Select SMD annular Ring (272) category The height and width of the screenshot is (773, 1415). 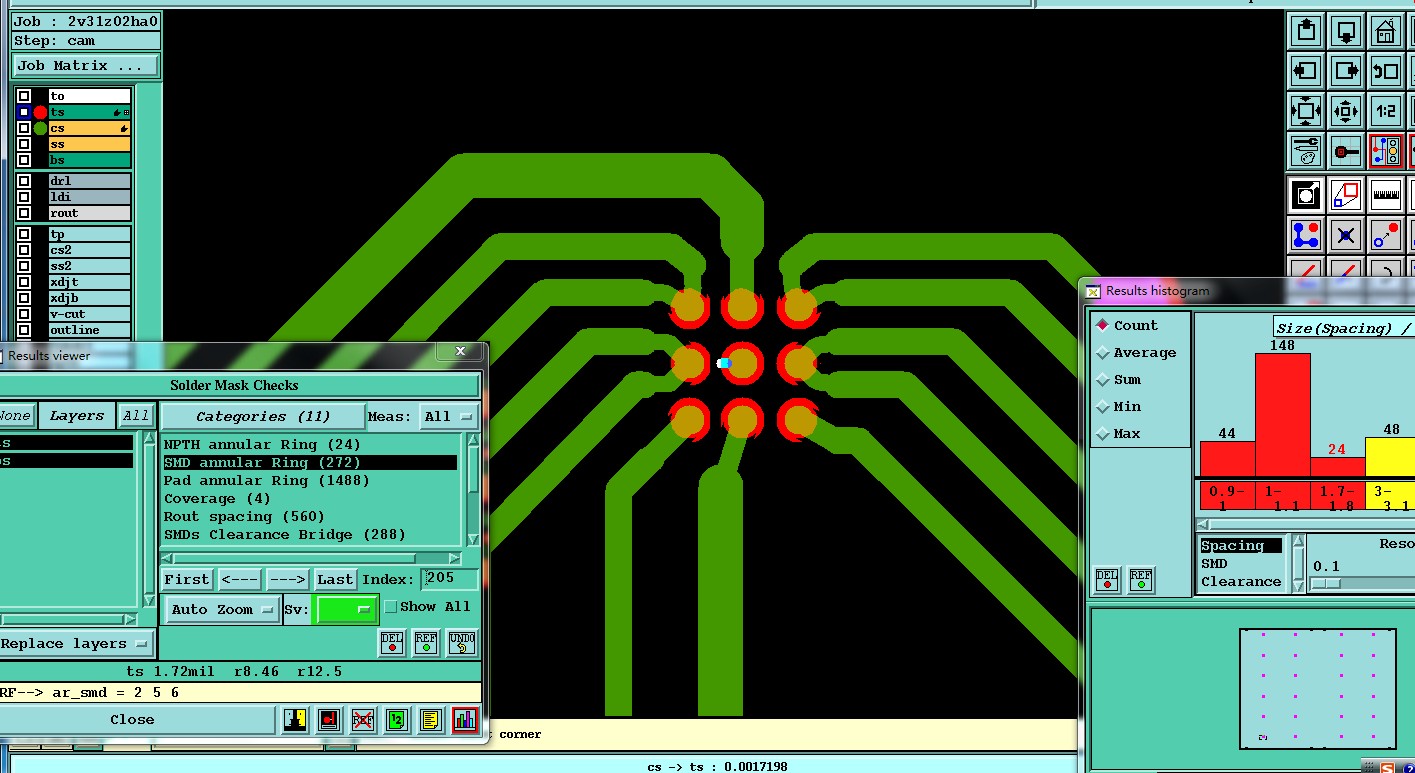tap(310, 462)
